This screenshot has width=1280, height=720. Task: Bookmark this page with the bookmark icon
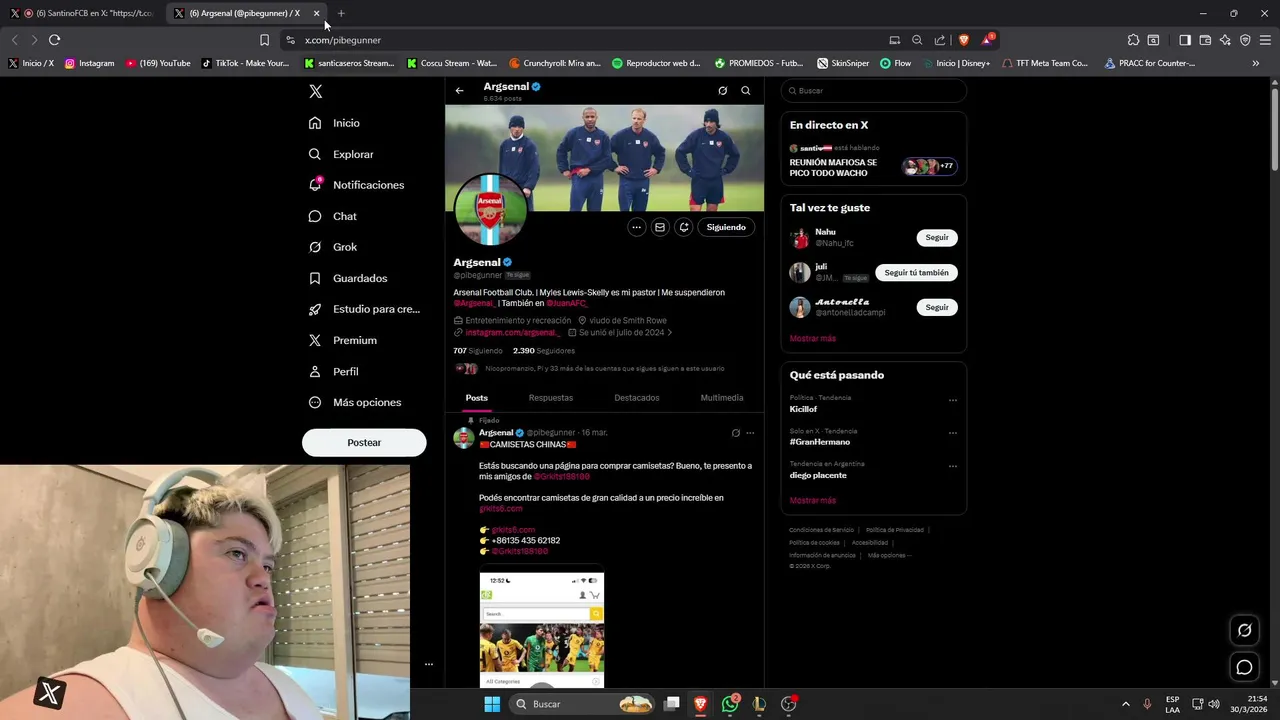point(264,40)
